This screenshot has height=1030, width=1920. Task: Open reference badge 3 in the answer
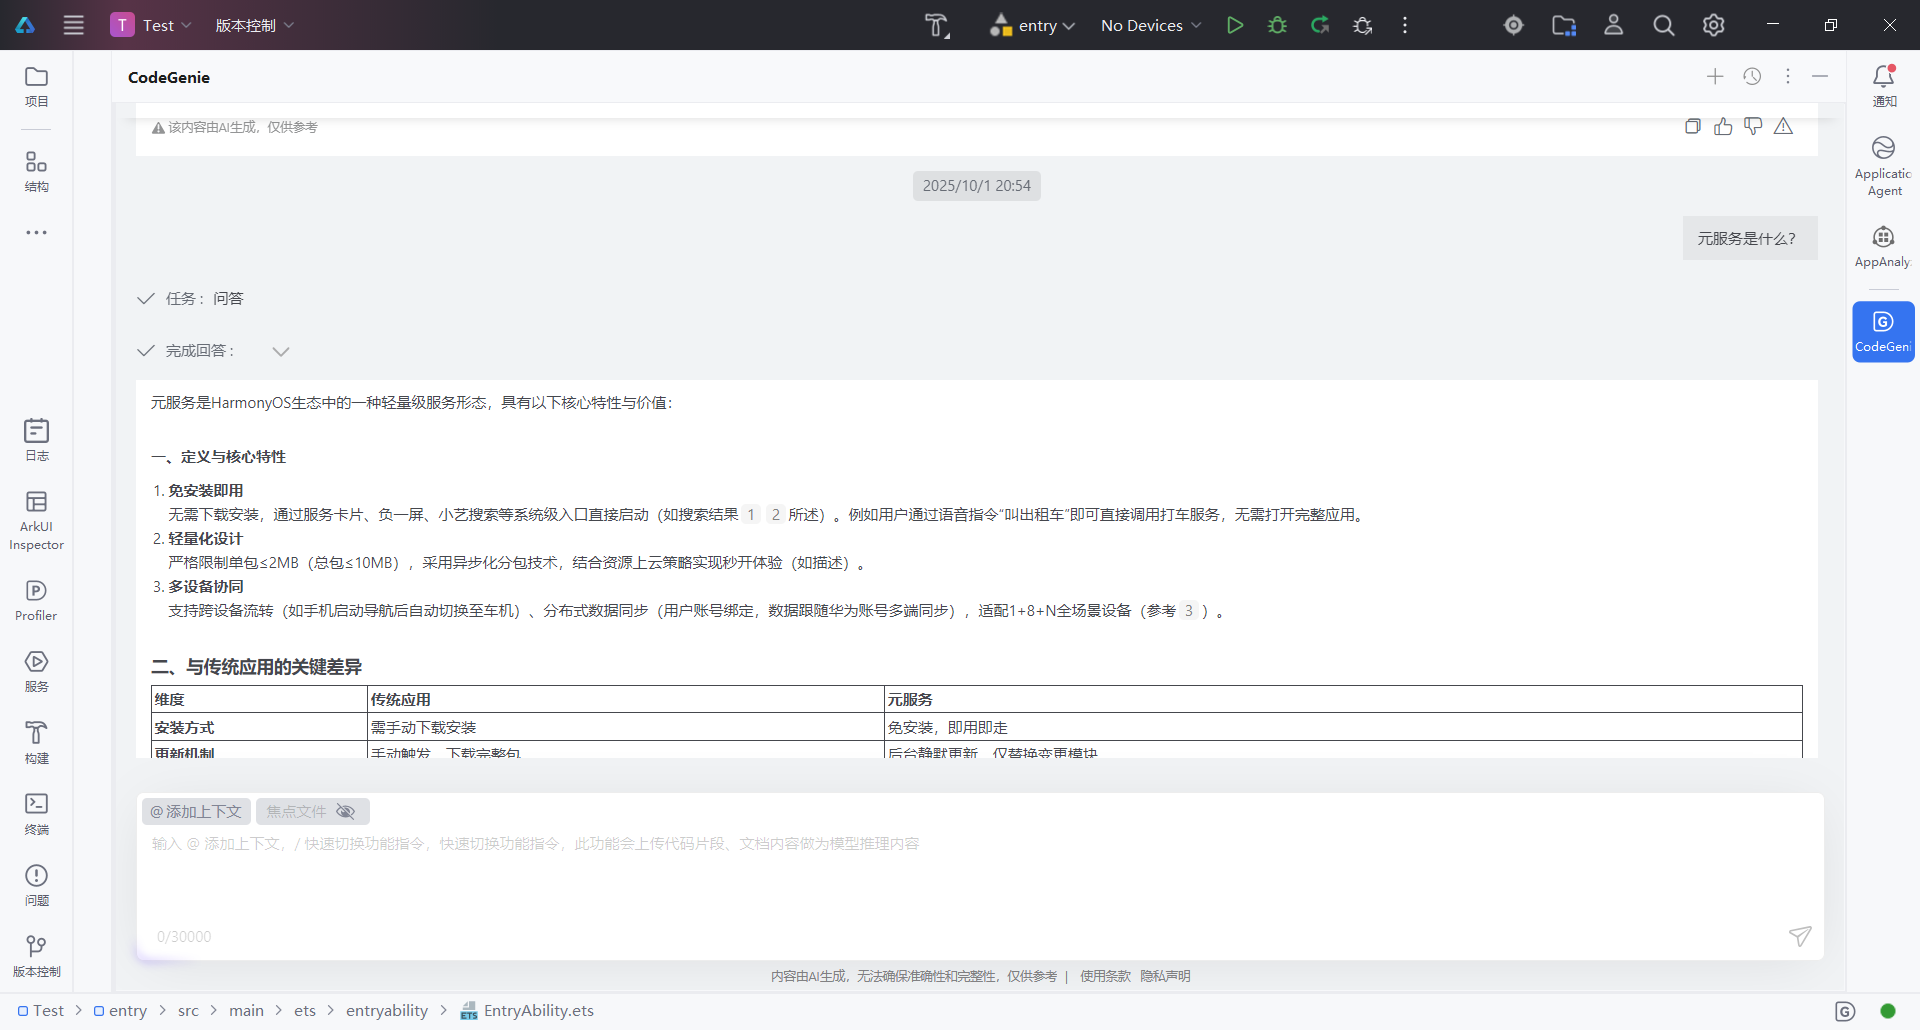pyautogui.click(x=1188, y=610)
